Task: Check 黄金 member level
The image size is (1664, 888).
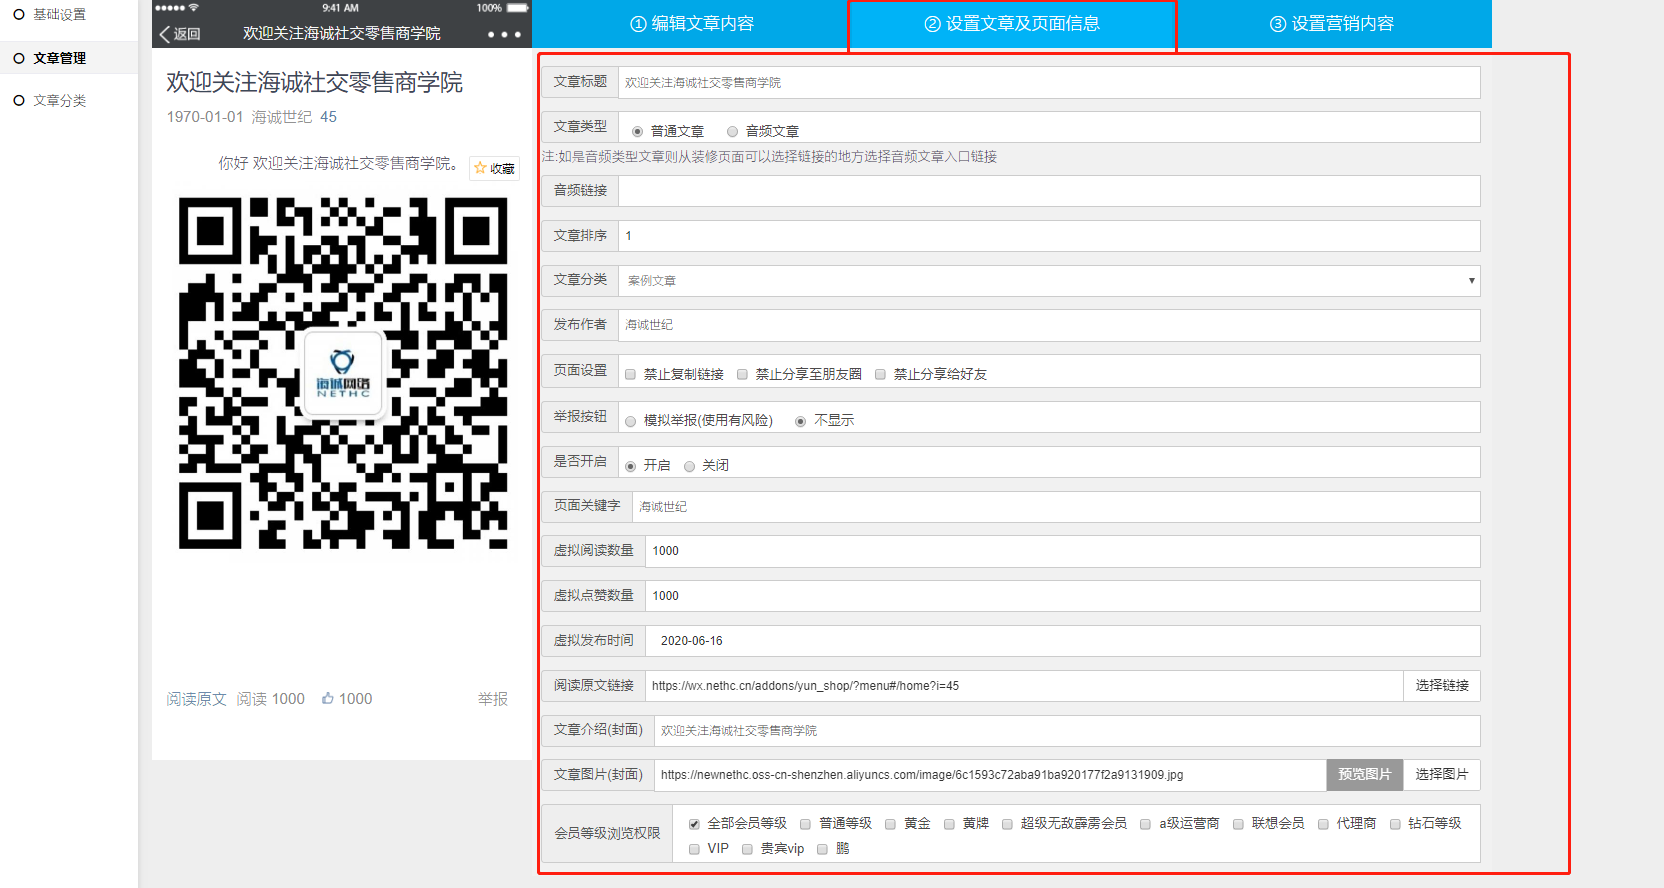Action: (890, 824)
